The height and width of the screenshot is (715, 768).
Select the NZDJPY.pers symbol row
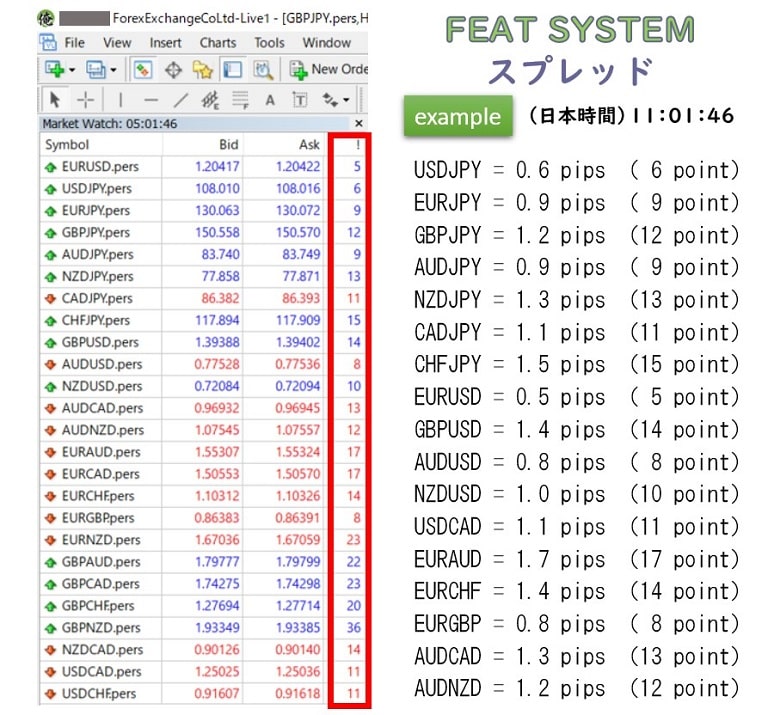(x=203, y=277)
